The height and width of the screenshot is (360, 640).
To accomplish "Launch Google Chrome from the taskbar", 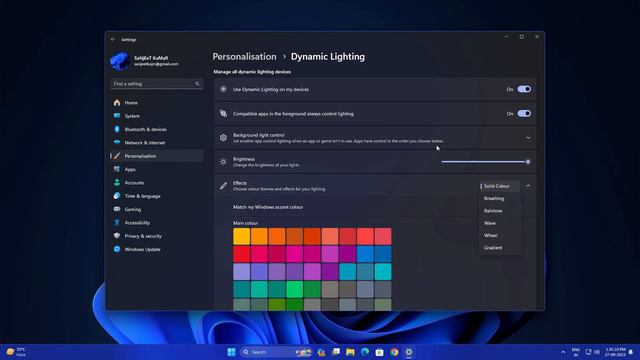I will tap(394, 352).
